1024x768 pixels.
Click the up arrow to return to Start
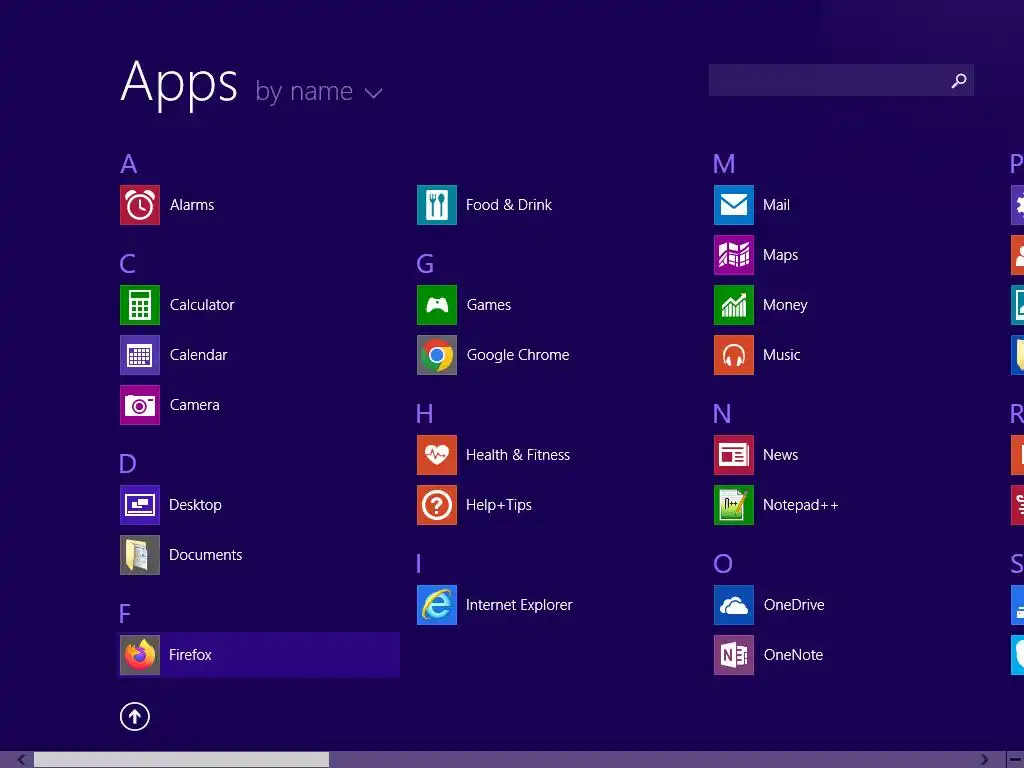(135, 716)
